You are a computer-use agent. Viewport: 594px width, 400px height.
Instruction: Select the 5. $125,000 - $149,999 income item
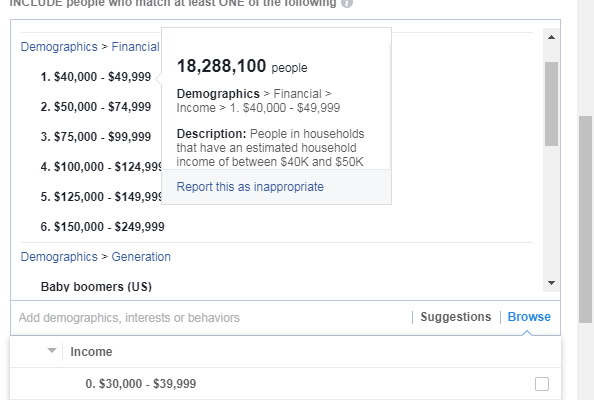coord(101,197)
